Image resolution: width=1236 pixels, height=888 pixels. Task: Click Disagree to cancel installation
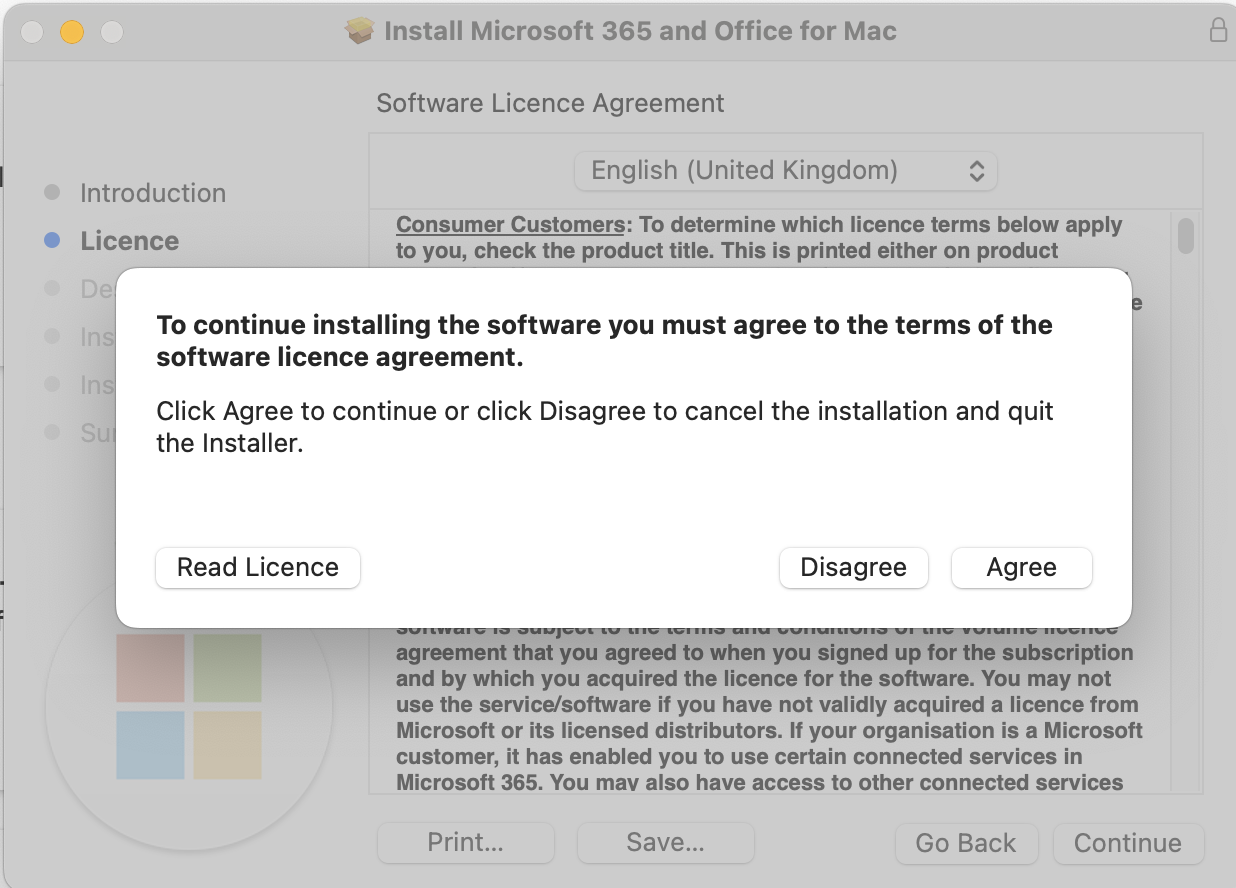853,567
